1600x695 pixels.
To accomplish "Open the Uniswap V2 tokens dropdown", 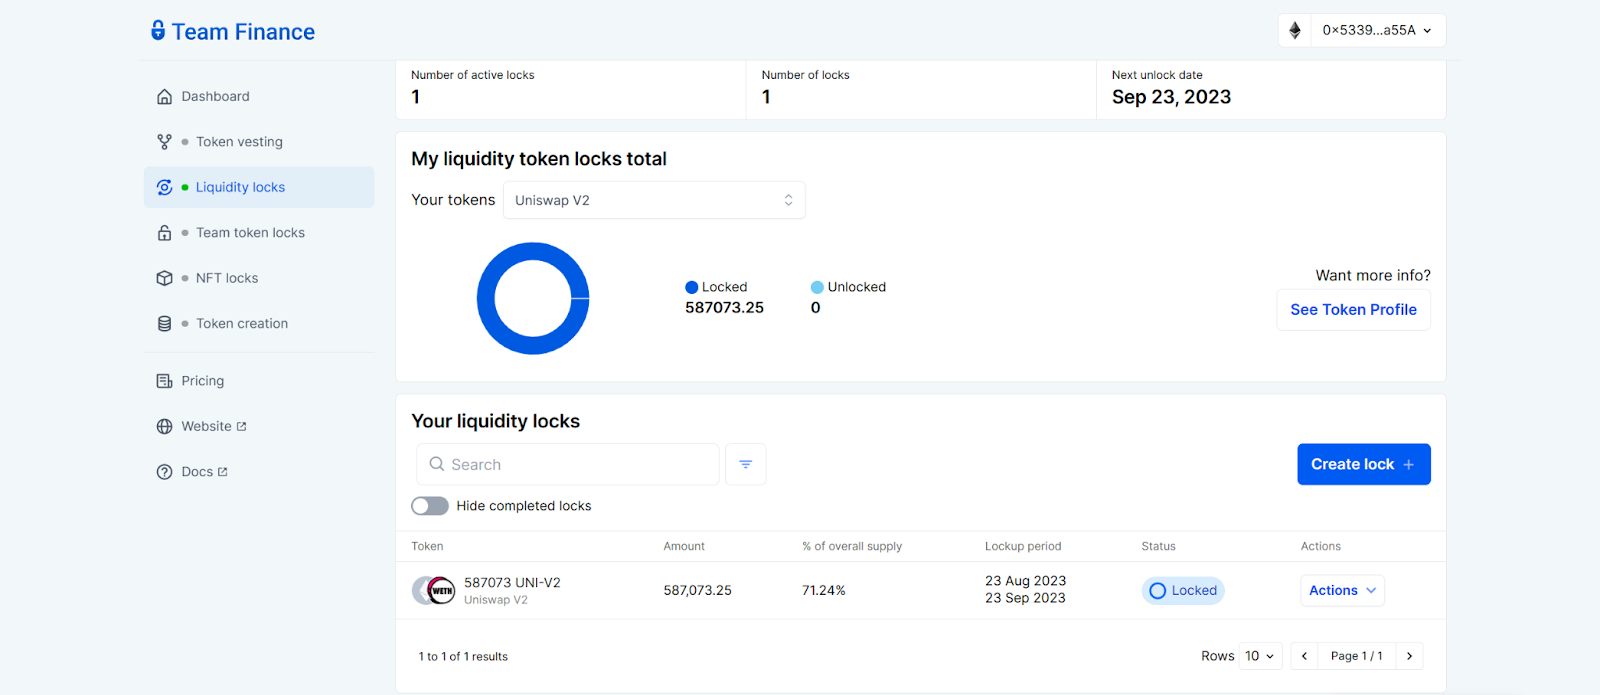I will [654, 200].
